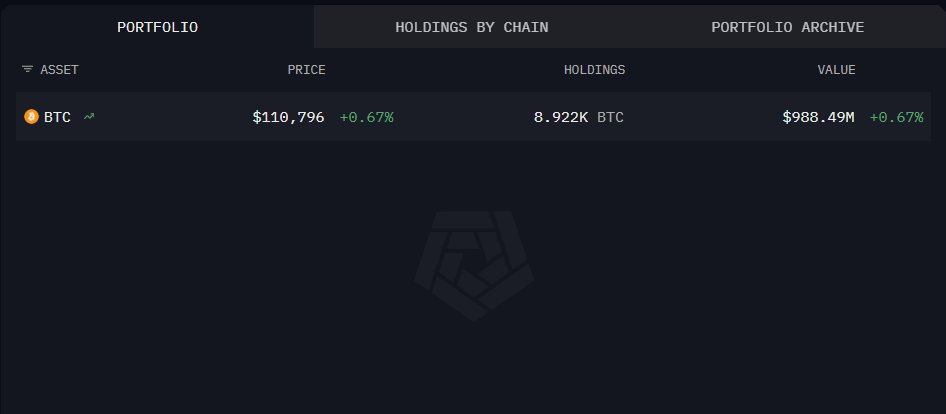
Task: Click the BTC unit label in Holdings column
Action: click(610, 117)
